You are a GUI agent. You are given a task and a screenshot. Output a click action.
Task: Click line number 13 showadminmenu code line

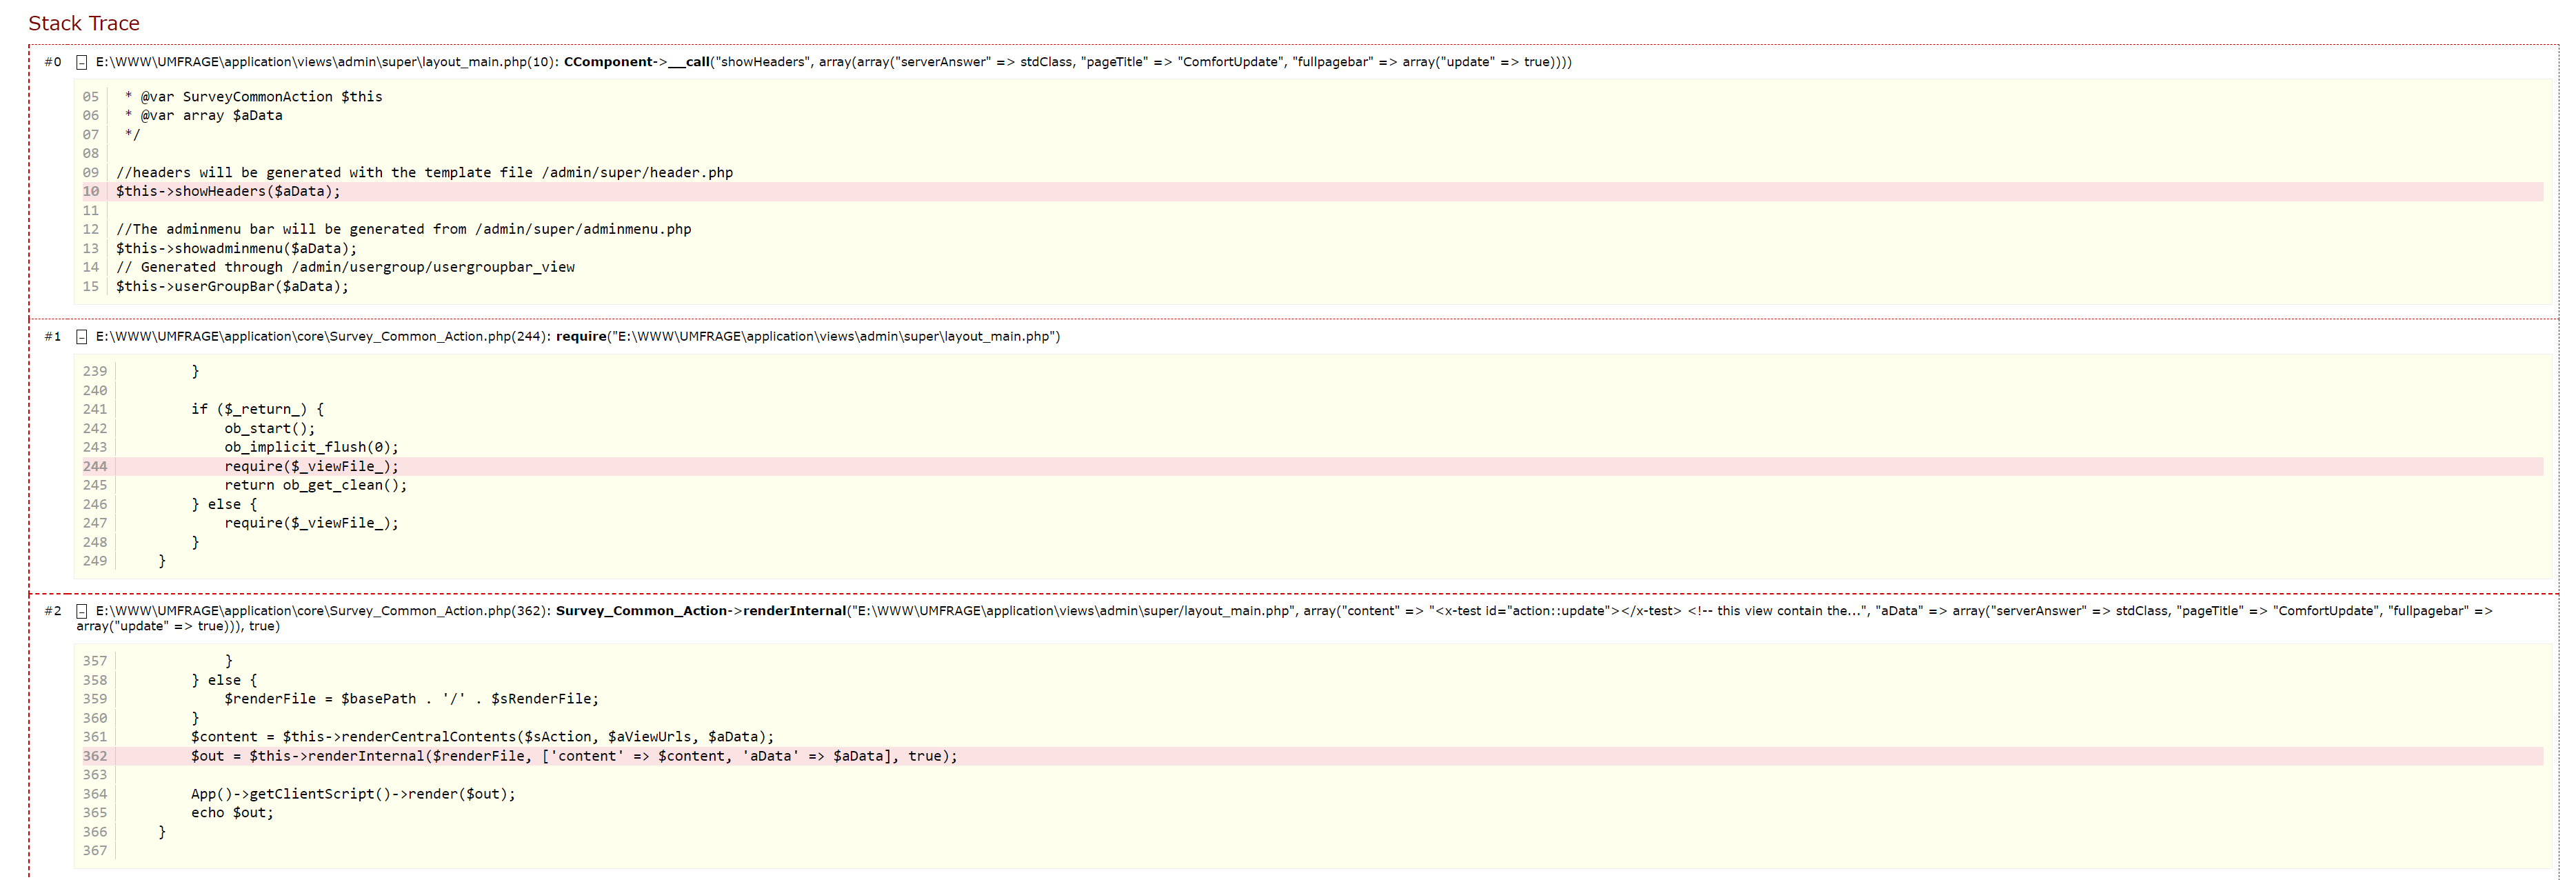pyautogui.click(x=236, y=248)
